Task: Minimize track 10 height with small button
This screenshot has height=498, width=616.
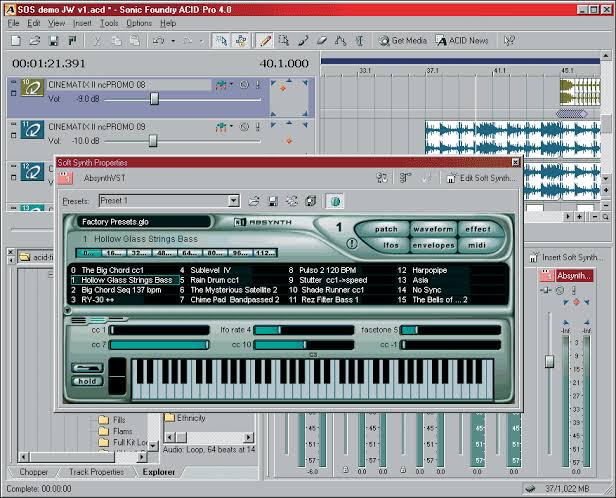Action: [13, 82]
